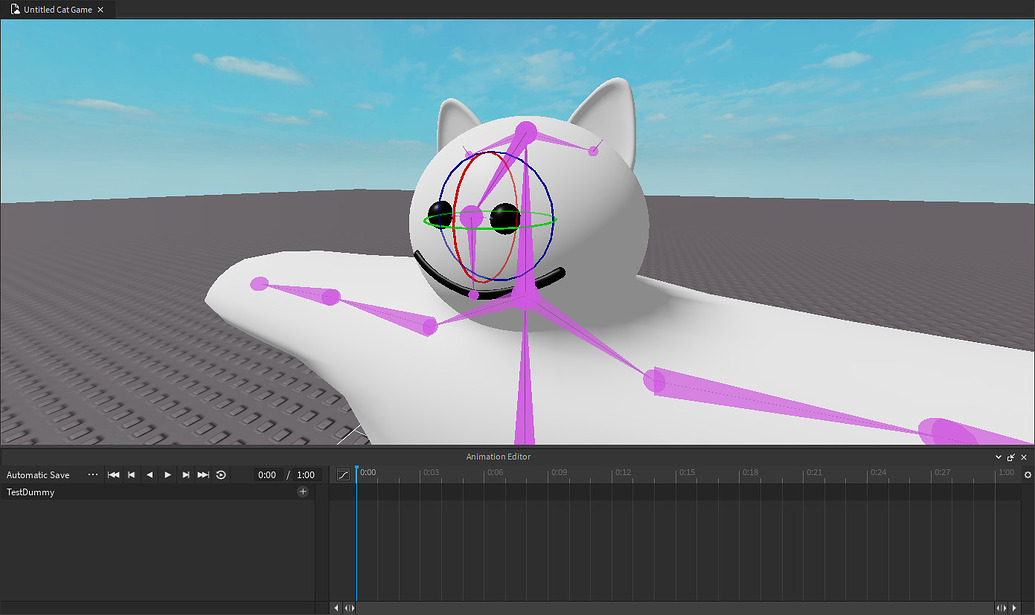
Task: Toggle Automatic Save in the Animation Editor
Action: tap(40, 474)
